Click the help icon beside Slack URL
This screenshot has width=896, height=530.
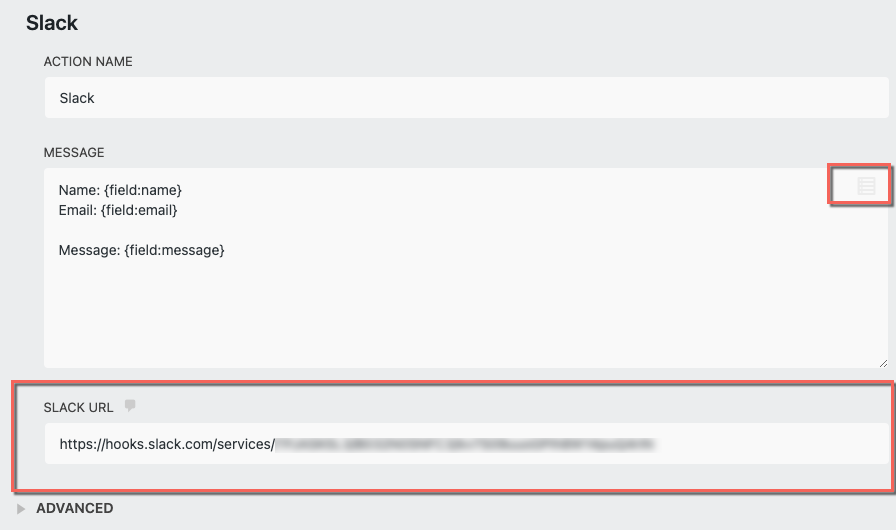[129, 406]
